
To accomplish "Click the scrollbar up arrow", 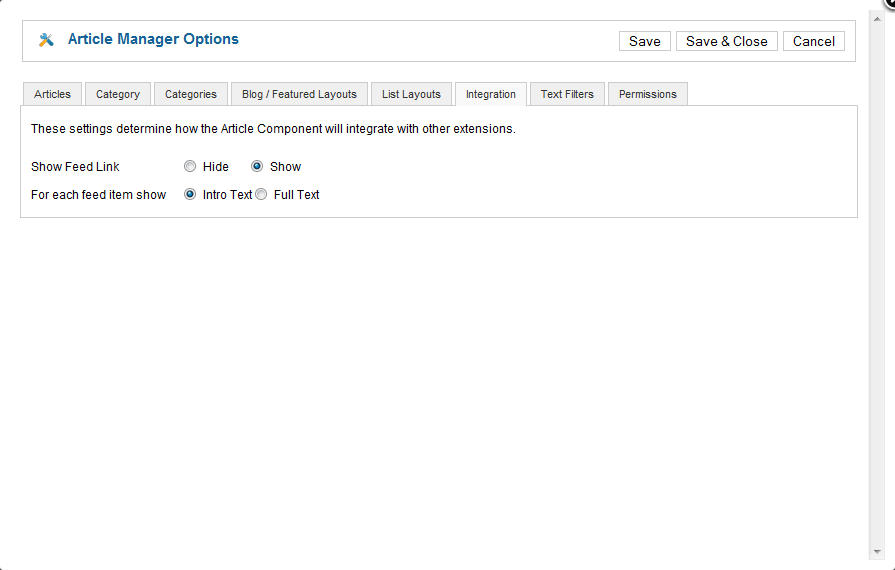I will [877, 19].
